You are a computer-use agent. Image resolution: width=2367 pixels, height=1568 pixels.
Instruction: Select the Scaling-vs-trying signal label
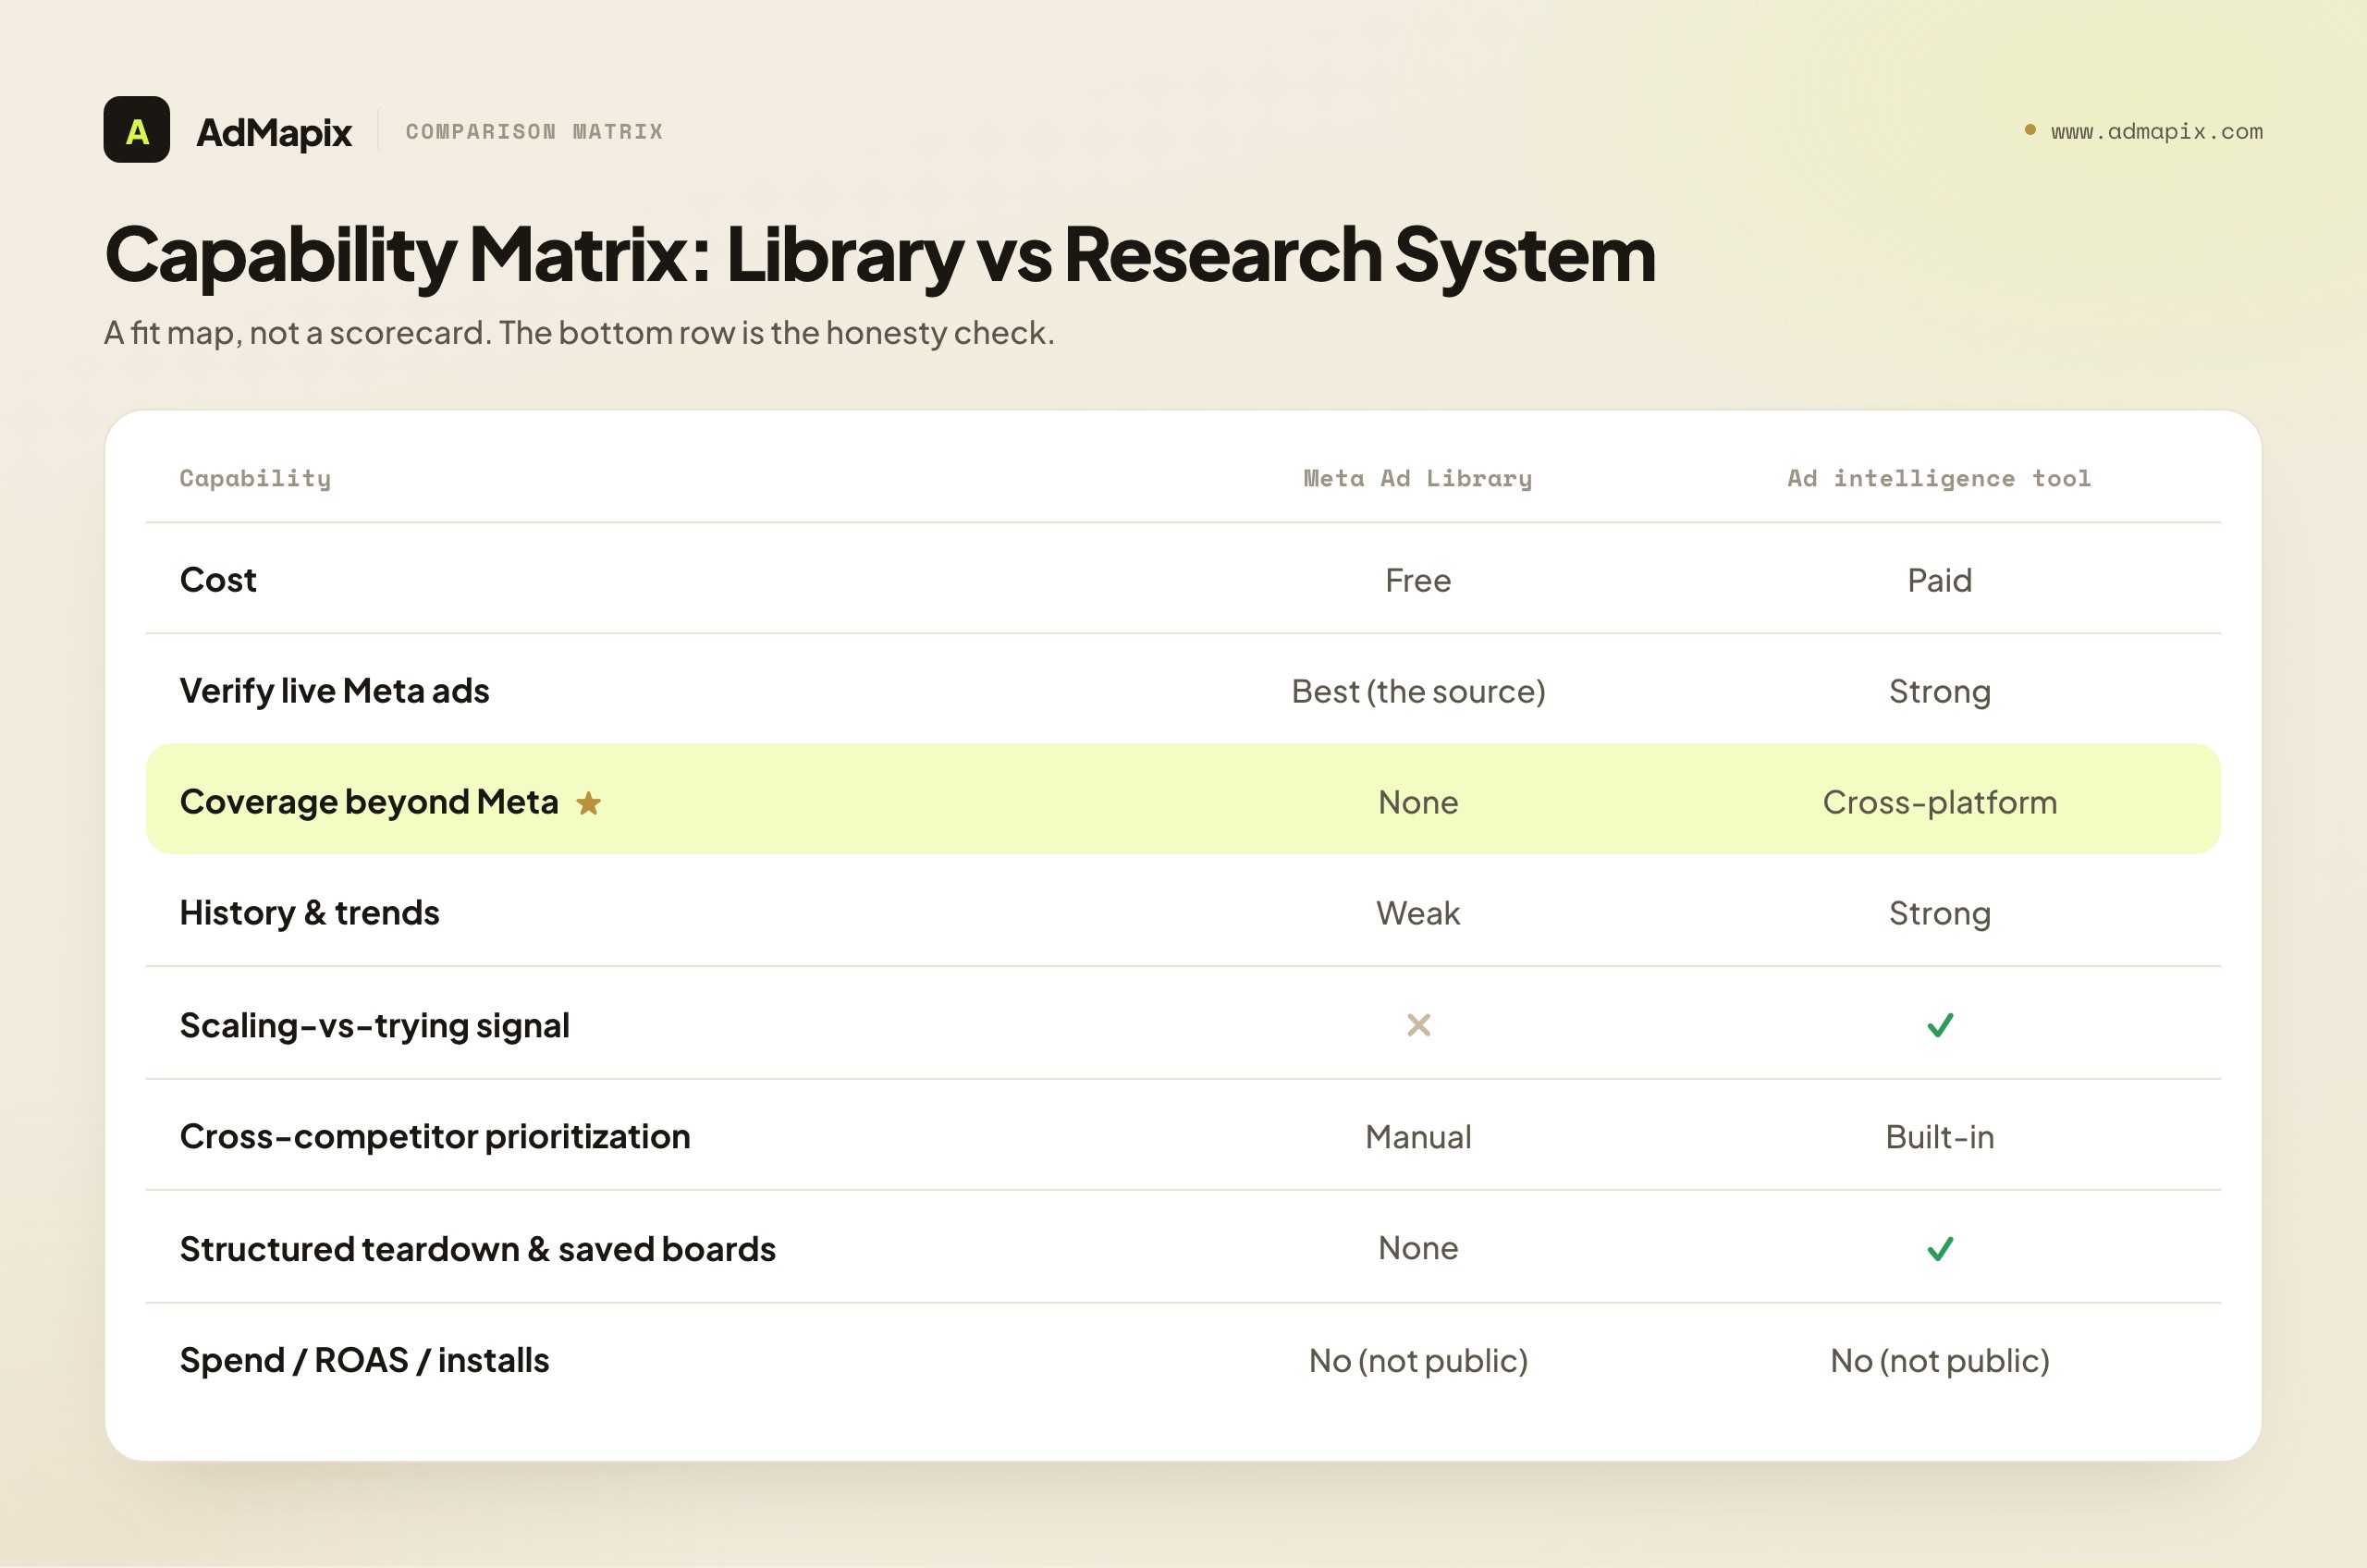[x=374, y=1026]
